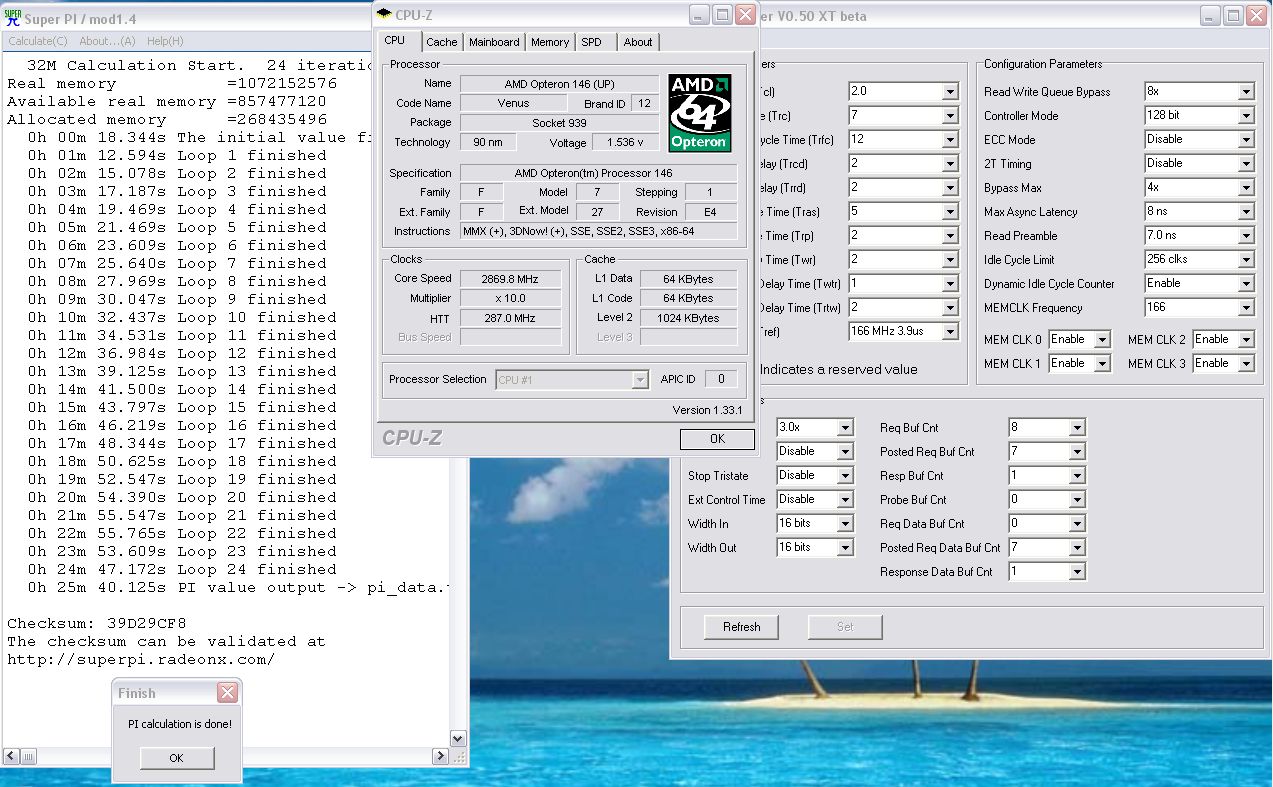This screenshot has width=1273, height=787.
Task: Maximize the A64 Tweaker window
Action: tap(1234, 16)
